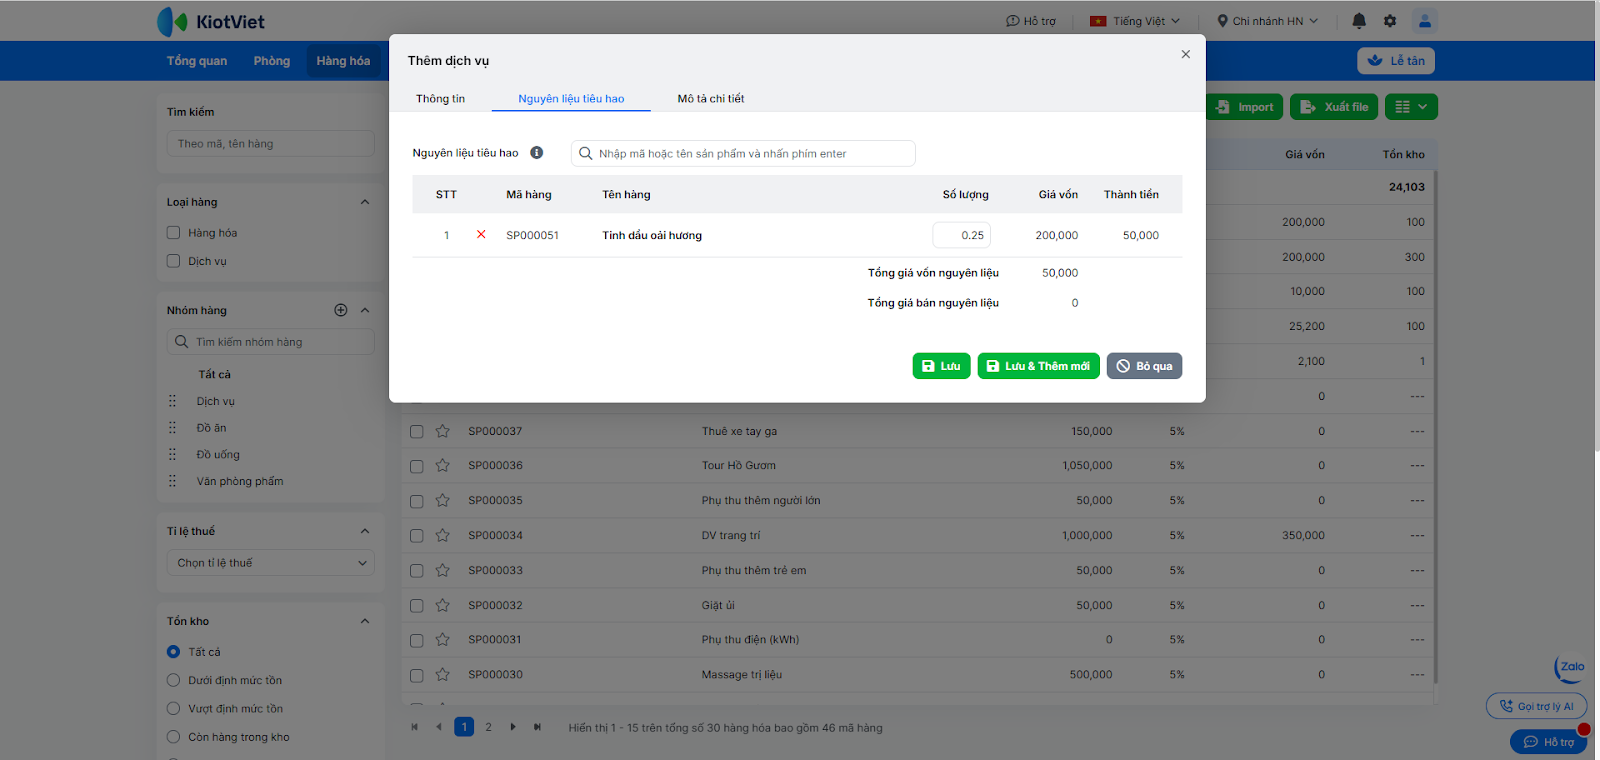This screenshot has height=760, width=1600.
Task: Open settings gear icon in header
Action: coord(1390,21)
